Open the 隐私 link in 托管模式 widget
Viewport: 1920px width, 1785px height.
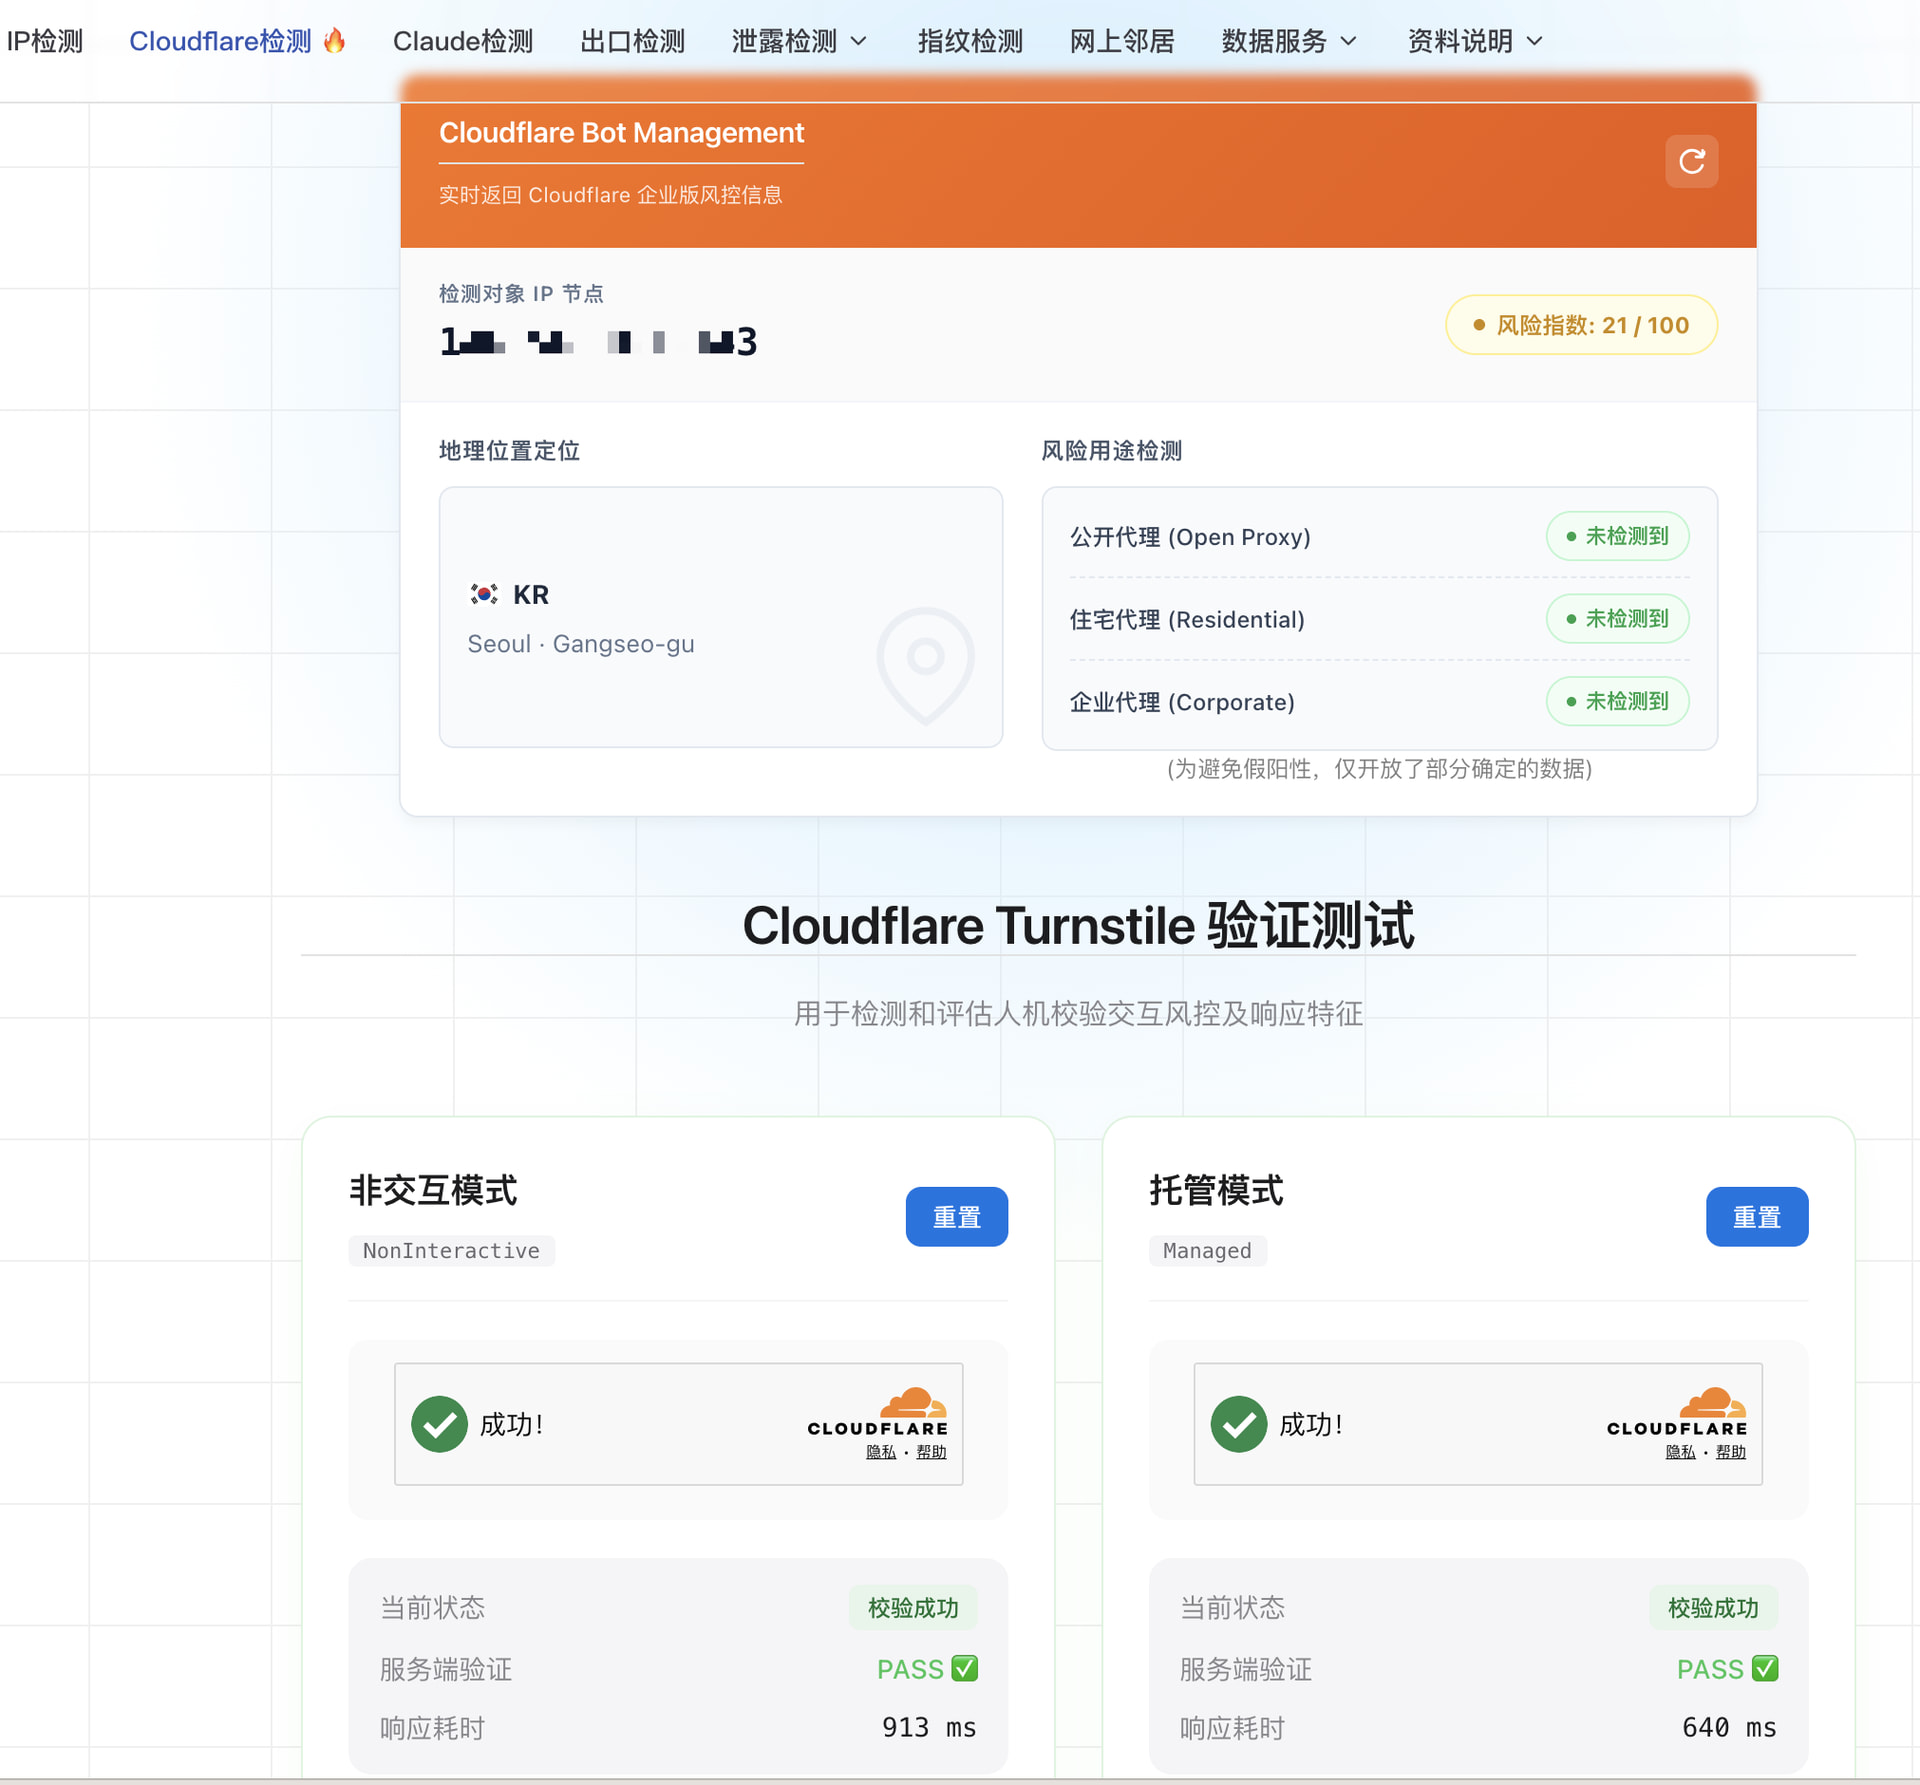(1680, 1452)
